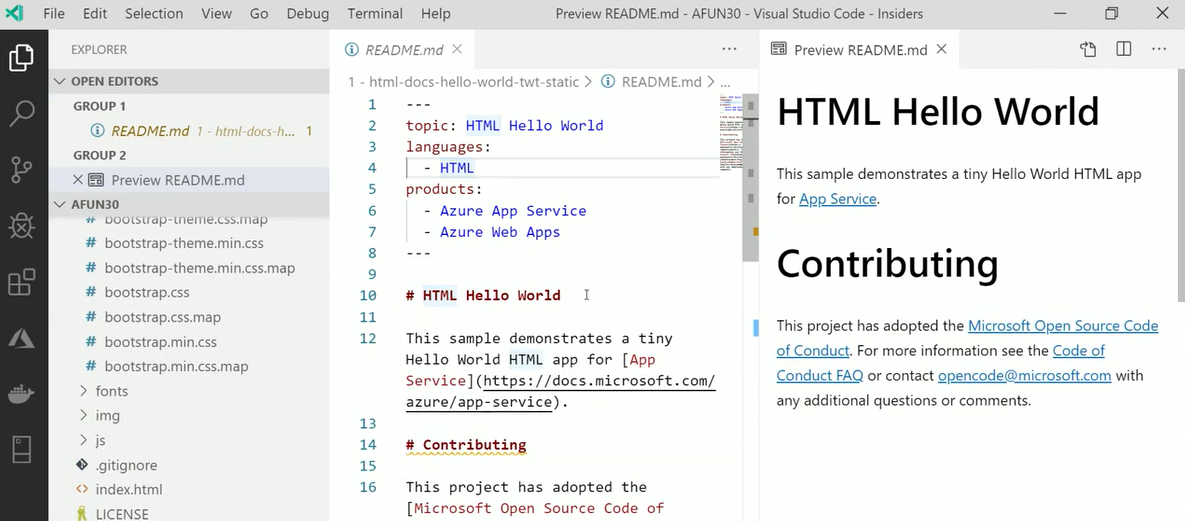Click the Show Source icon in preview toolbar
The image size is (1185, 521).
coord(1088,49)
